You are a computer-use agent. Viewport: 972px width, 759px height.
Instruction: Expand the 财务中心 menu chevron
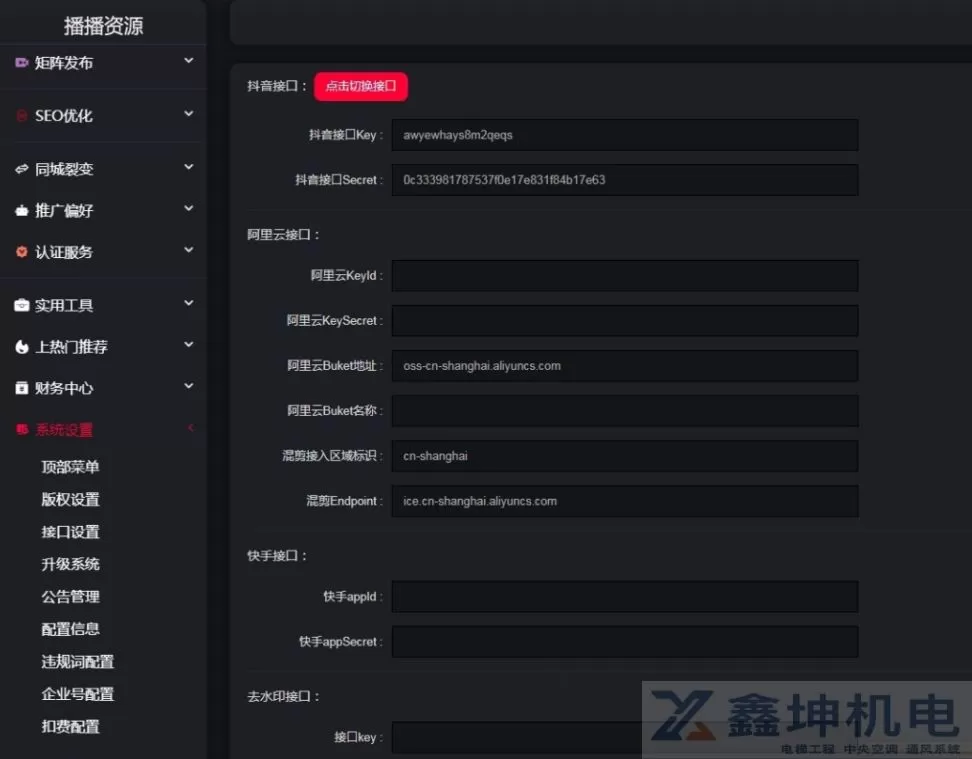189,387
